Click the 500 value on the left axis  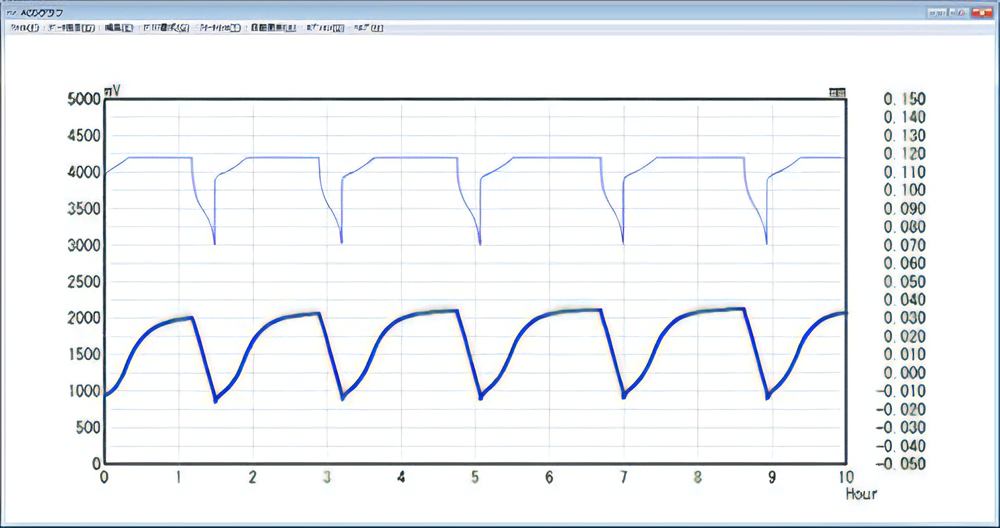point(89,427)
